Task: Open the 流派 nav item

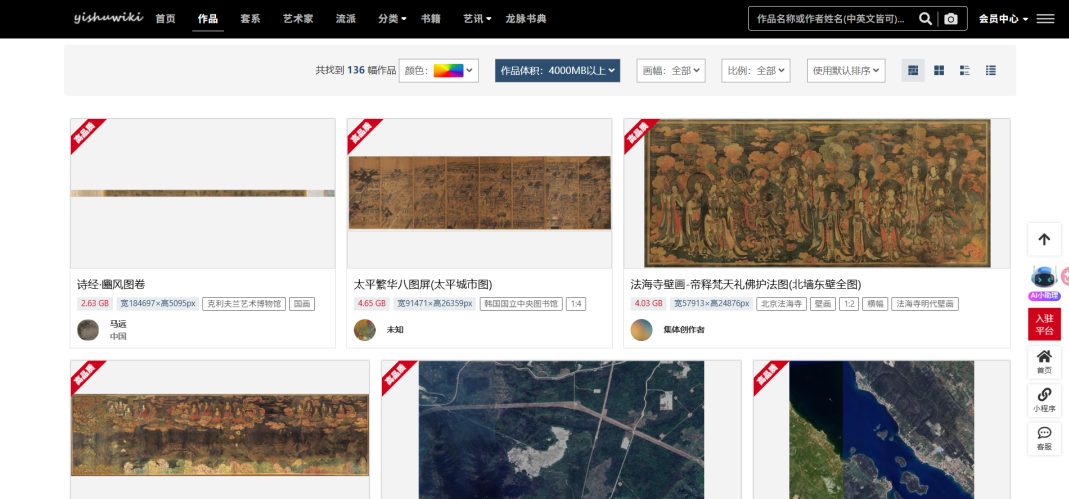Action: (x=346, y=19)
